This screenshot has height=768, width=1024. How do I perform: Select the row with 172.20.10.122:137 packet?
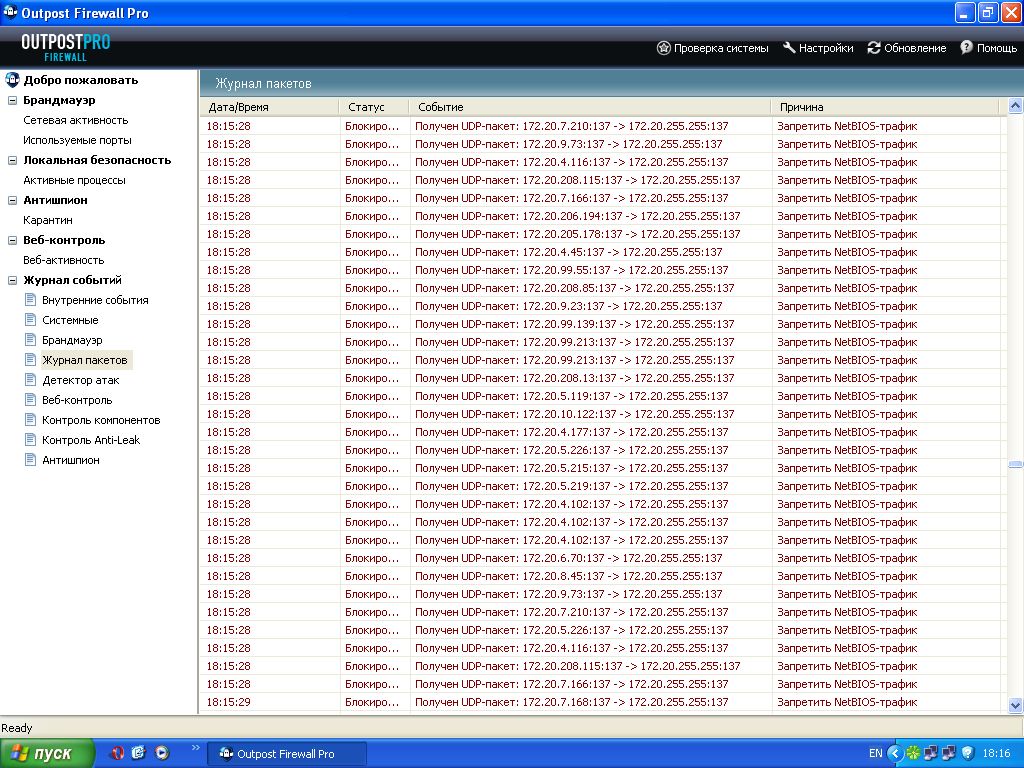tap(601, 414)
